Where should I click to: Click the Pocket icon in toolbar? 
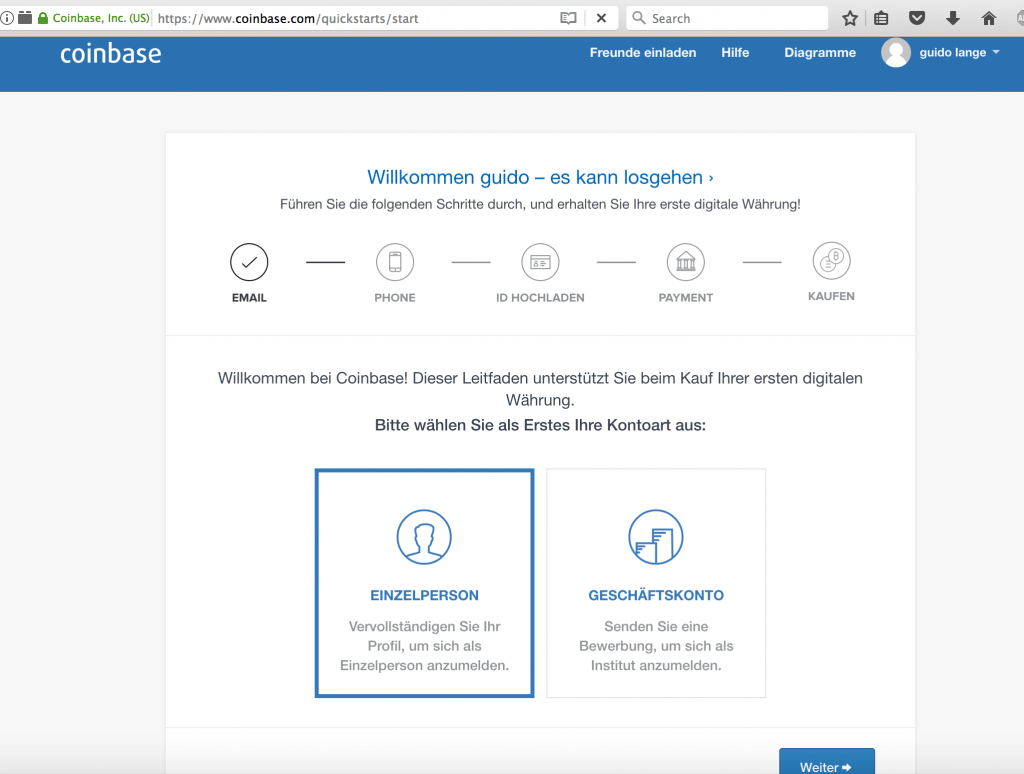click(917, 18)
